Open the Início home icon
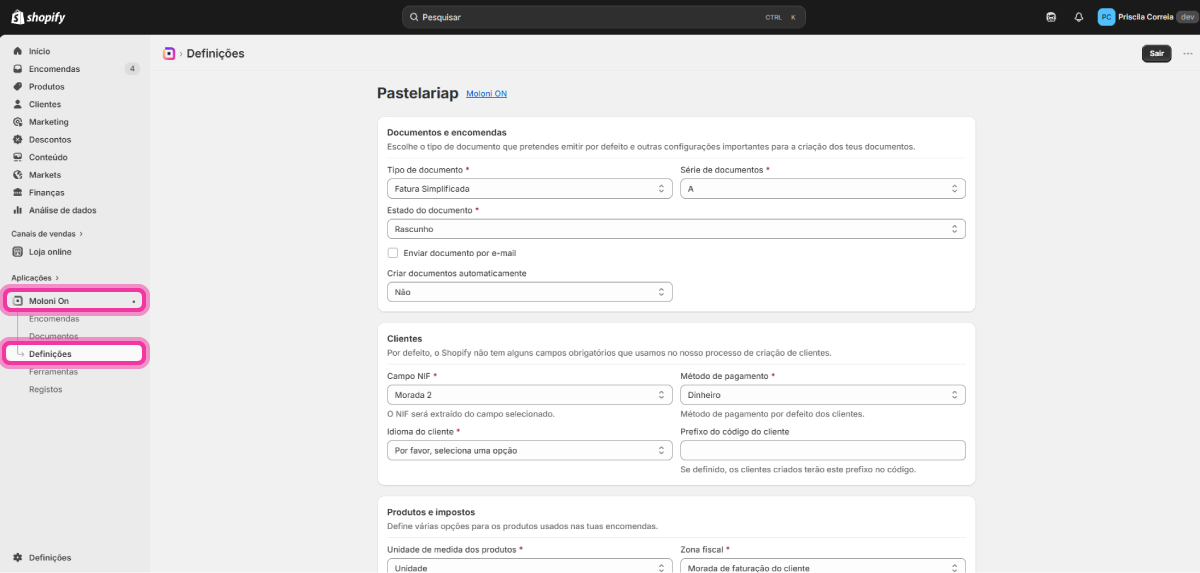 tap(17, 51)
